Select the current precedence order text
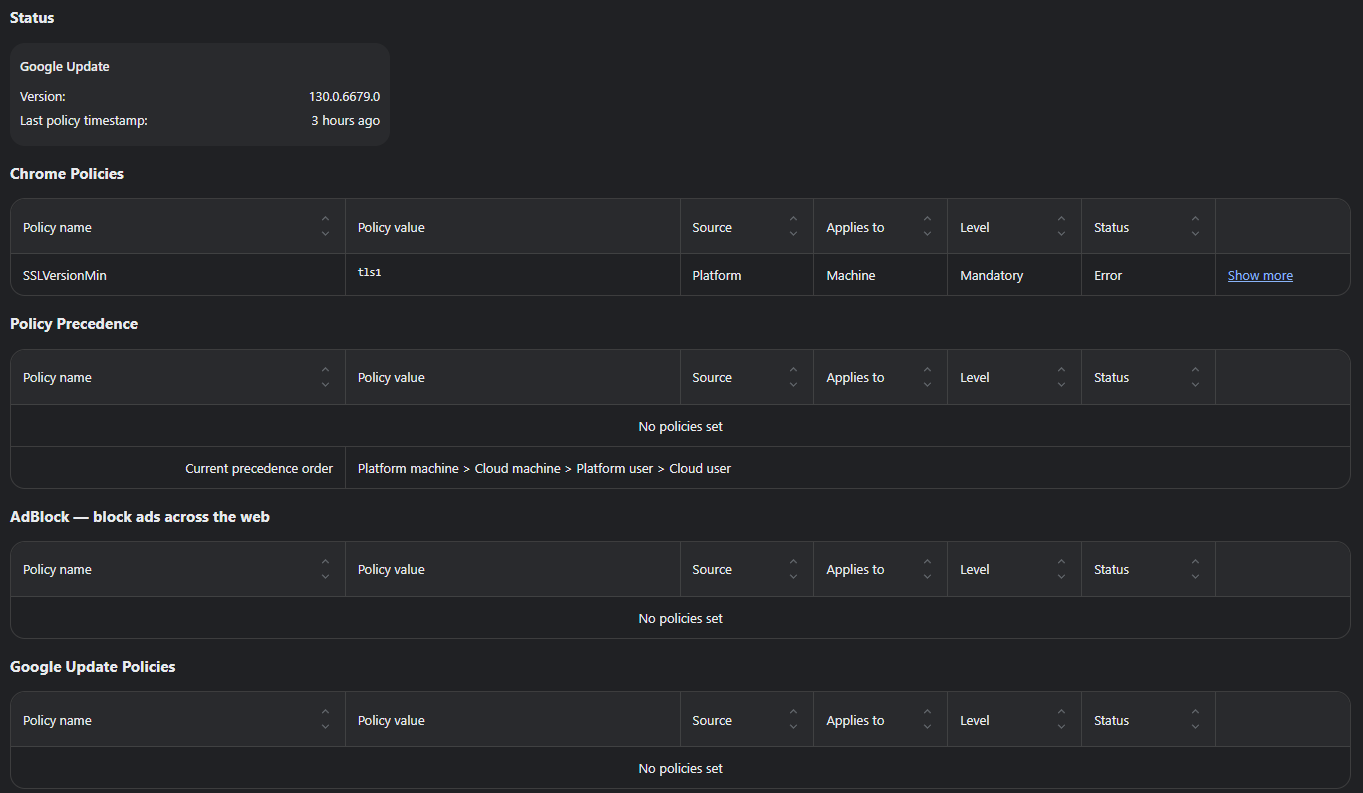This screenshot has height=793, width=1363. click(544, 468)
